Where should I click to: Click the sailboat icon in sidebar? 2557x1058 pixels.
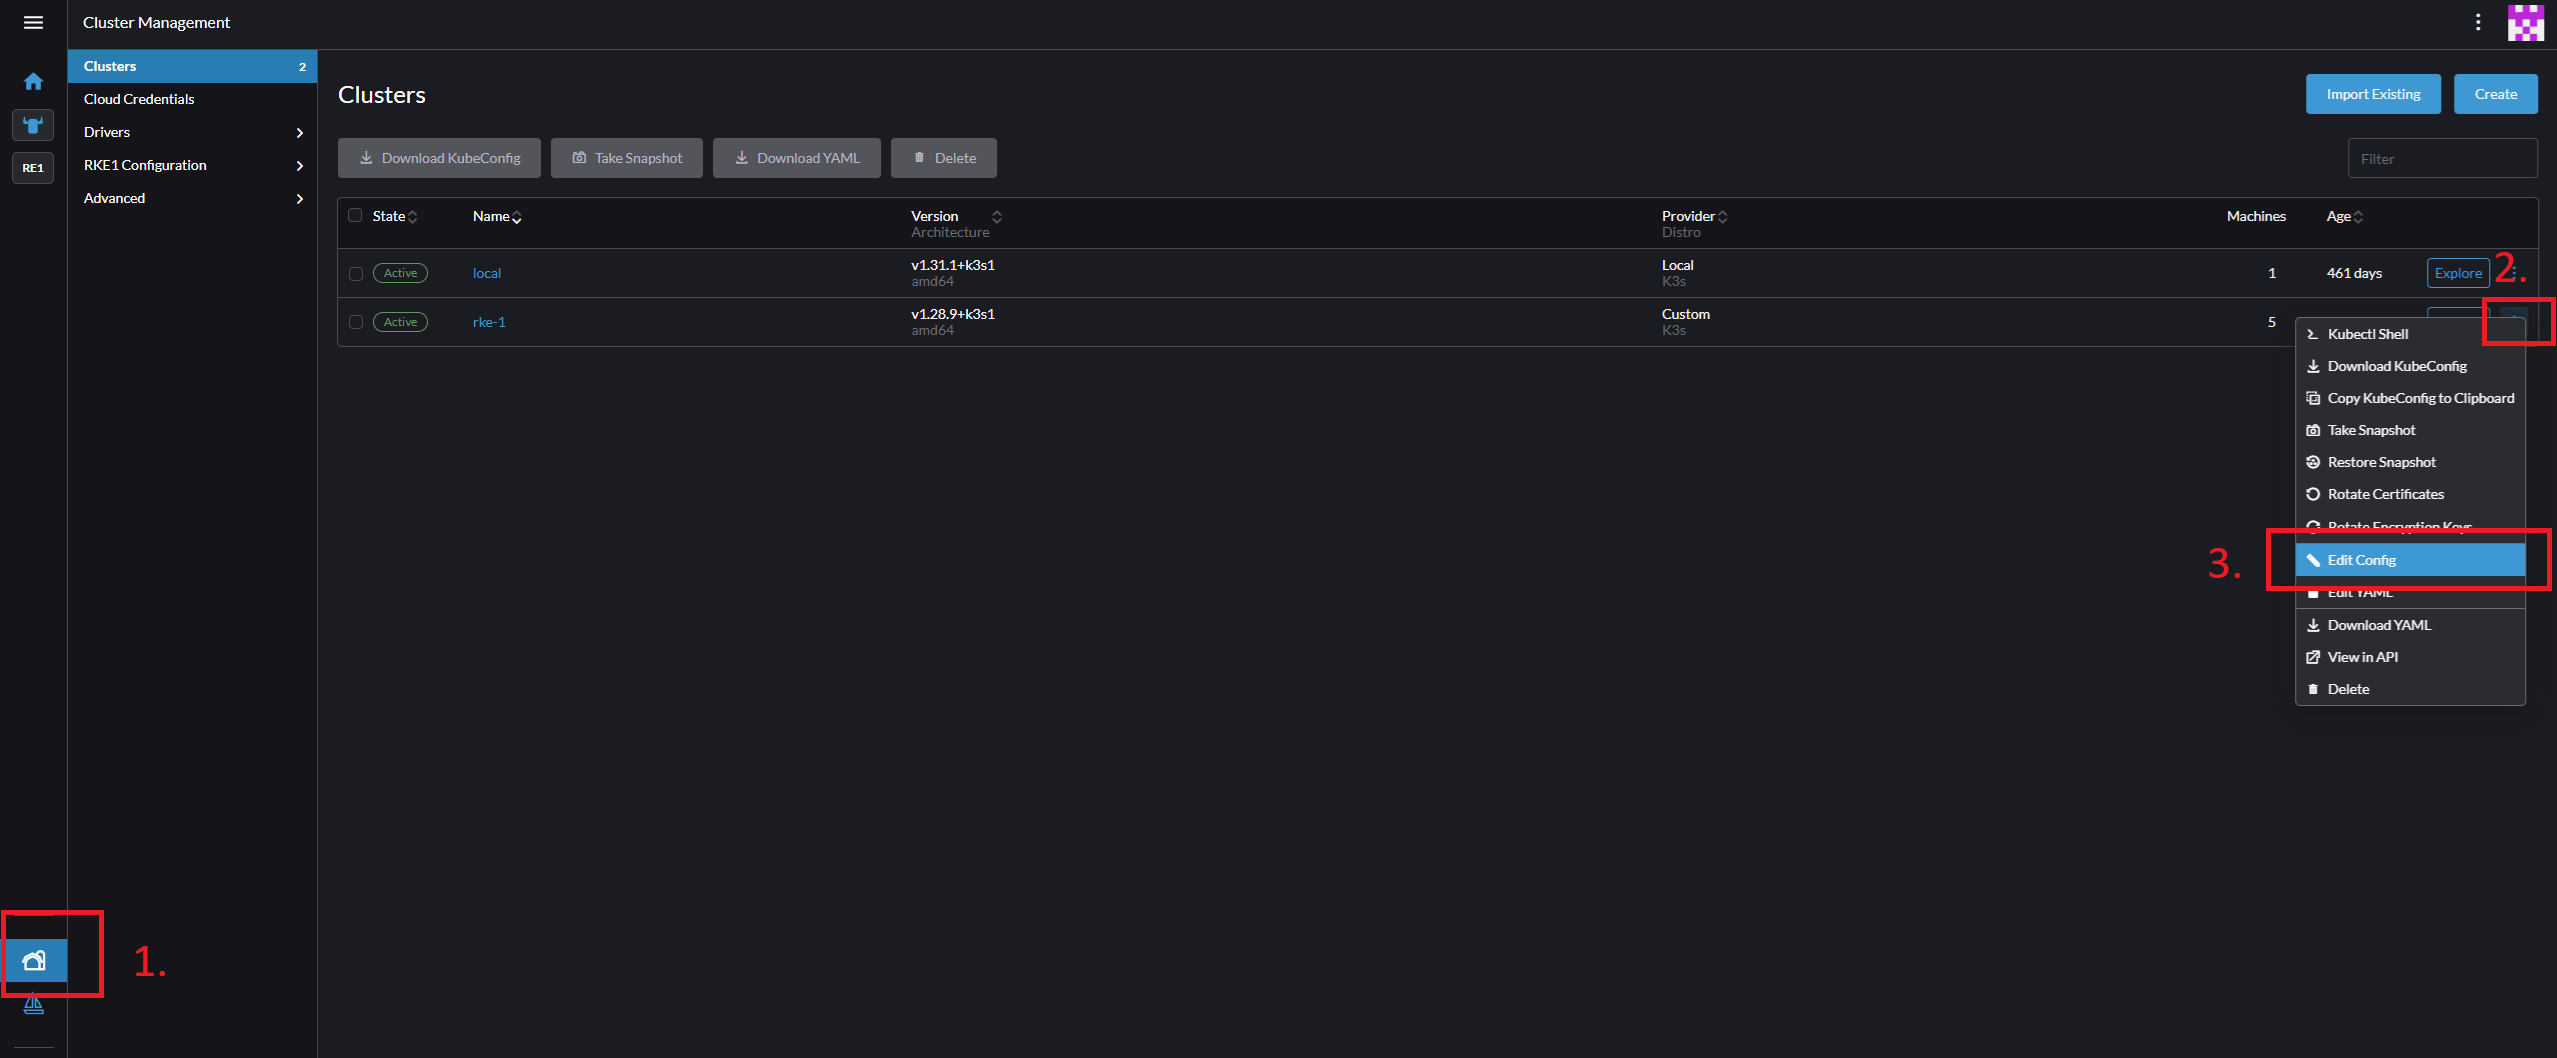coord(33,1004)
